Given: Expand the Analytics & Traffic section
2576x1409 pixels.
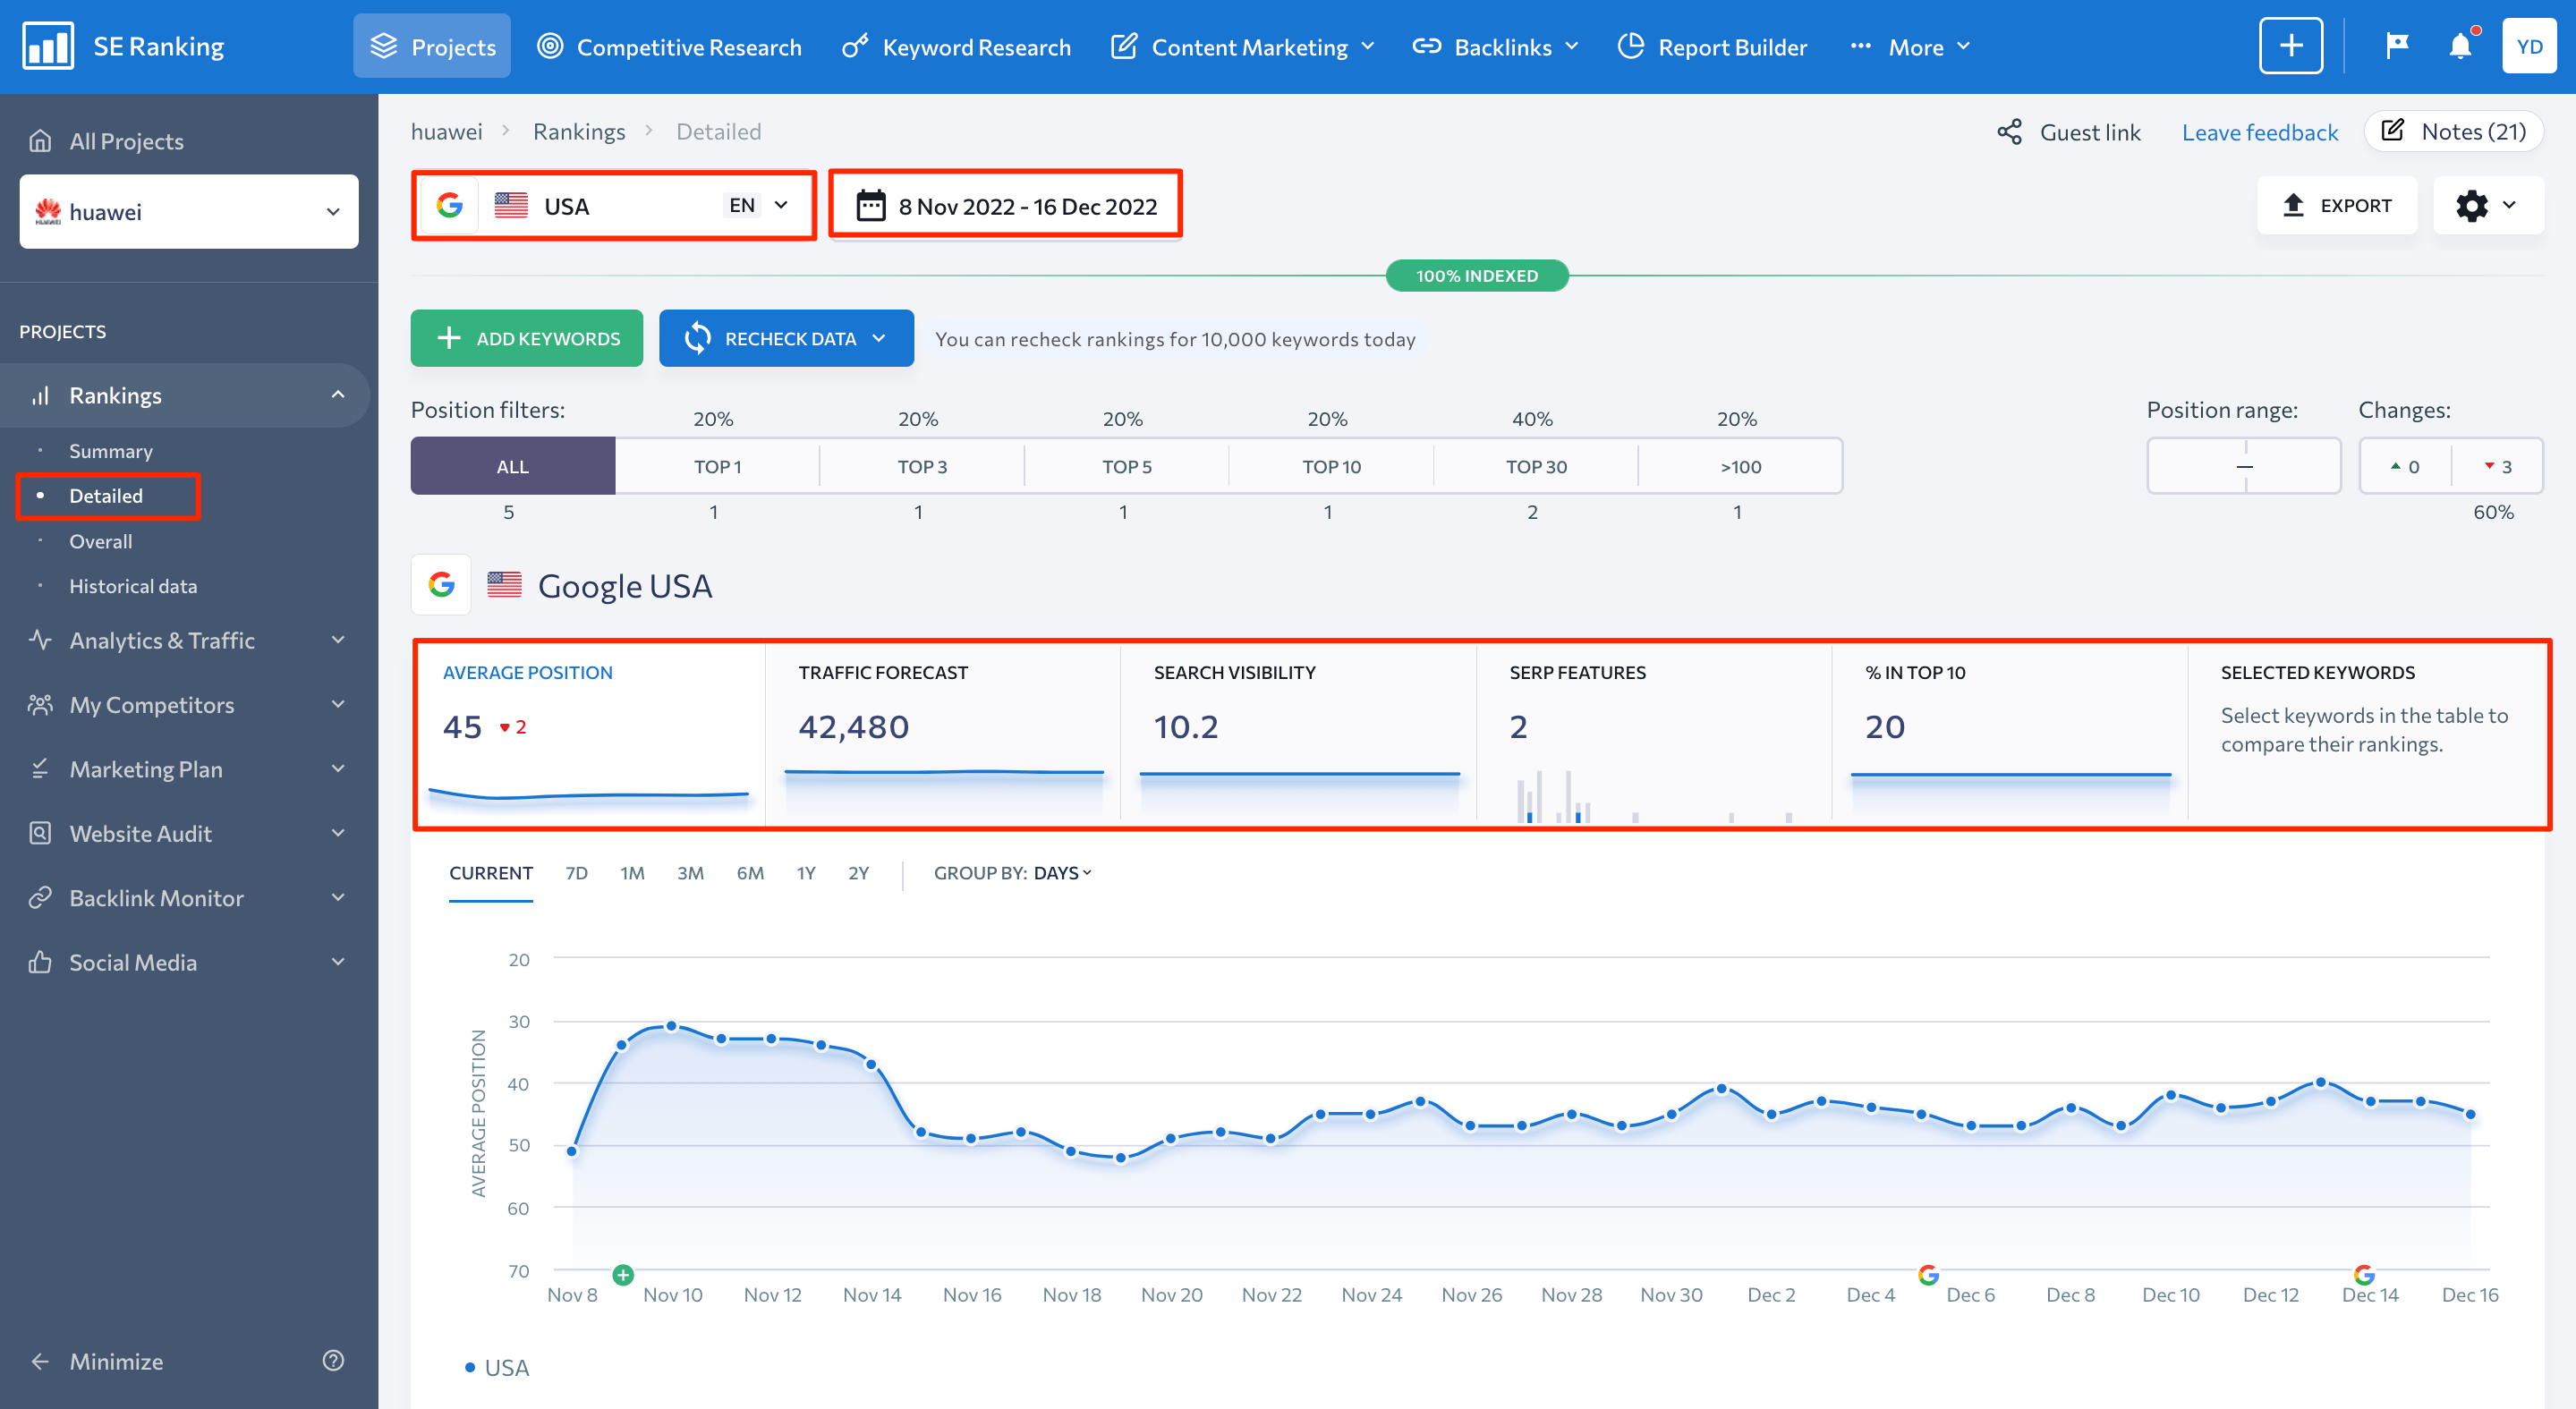Looking at the screenshot, I should 187,640.
